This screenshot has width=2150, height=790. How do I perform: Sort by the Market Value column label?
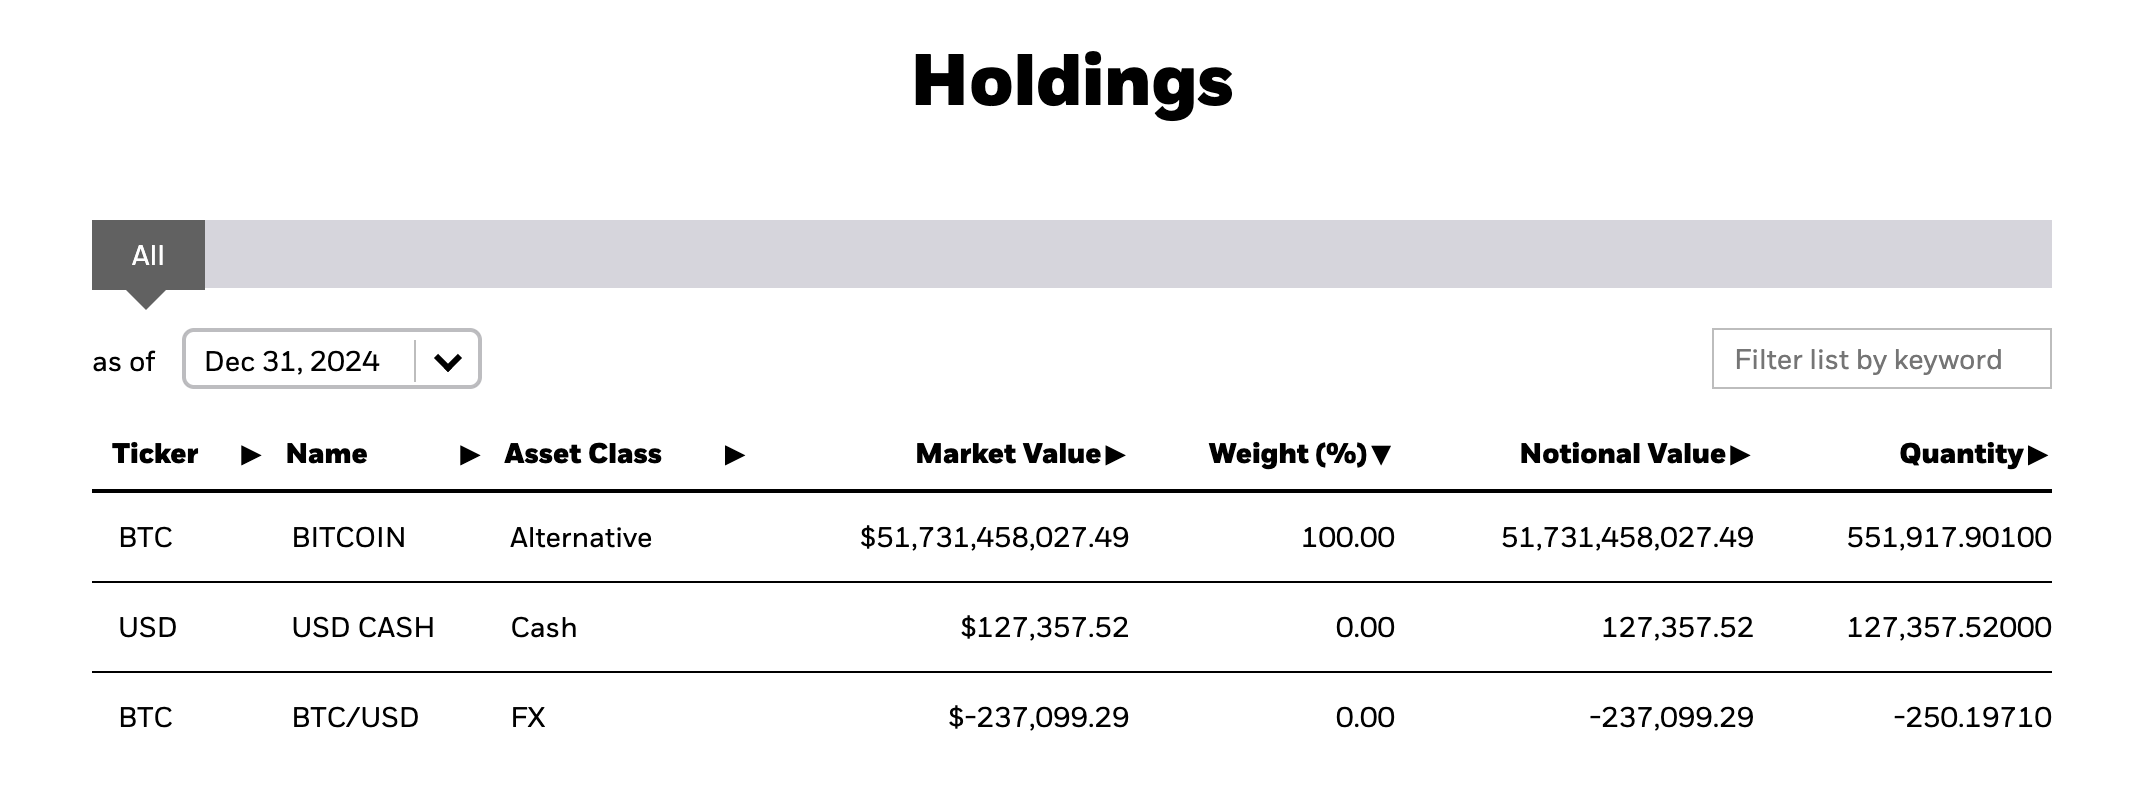pyautogui.click(x=1007, y=454)
